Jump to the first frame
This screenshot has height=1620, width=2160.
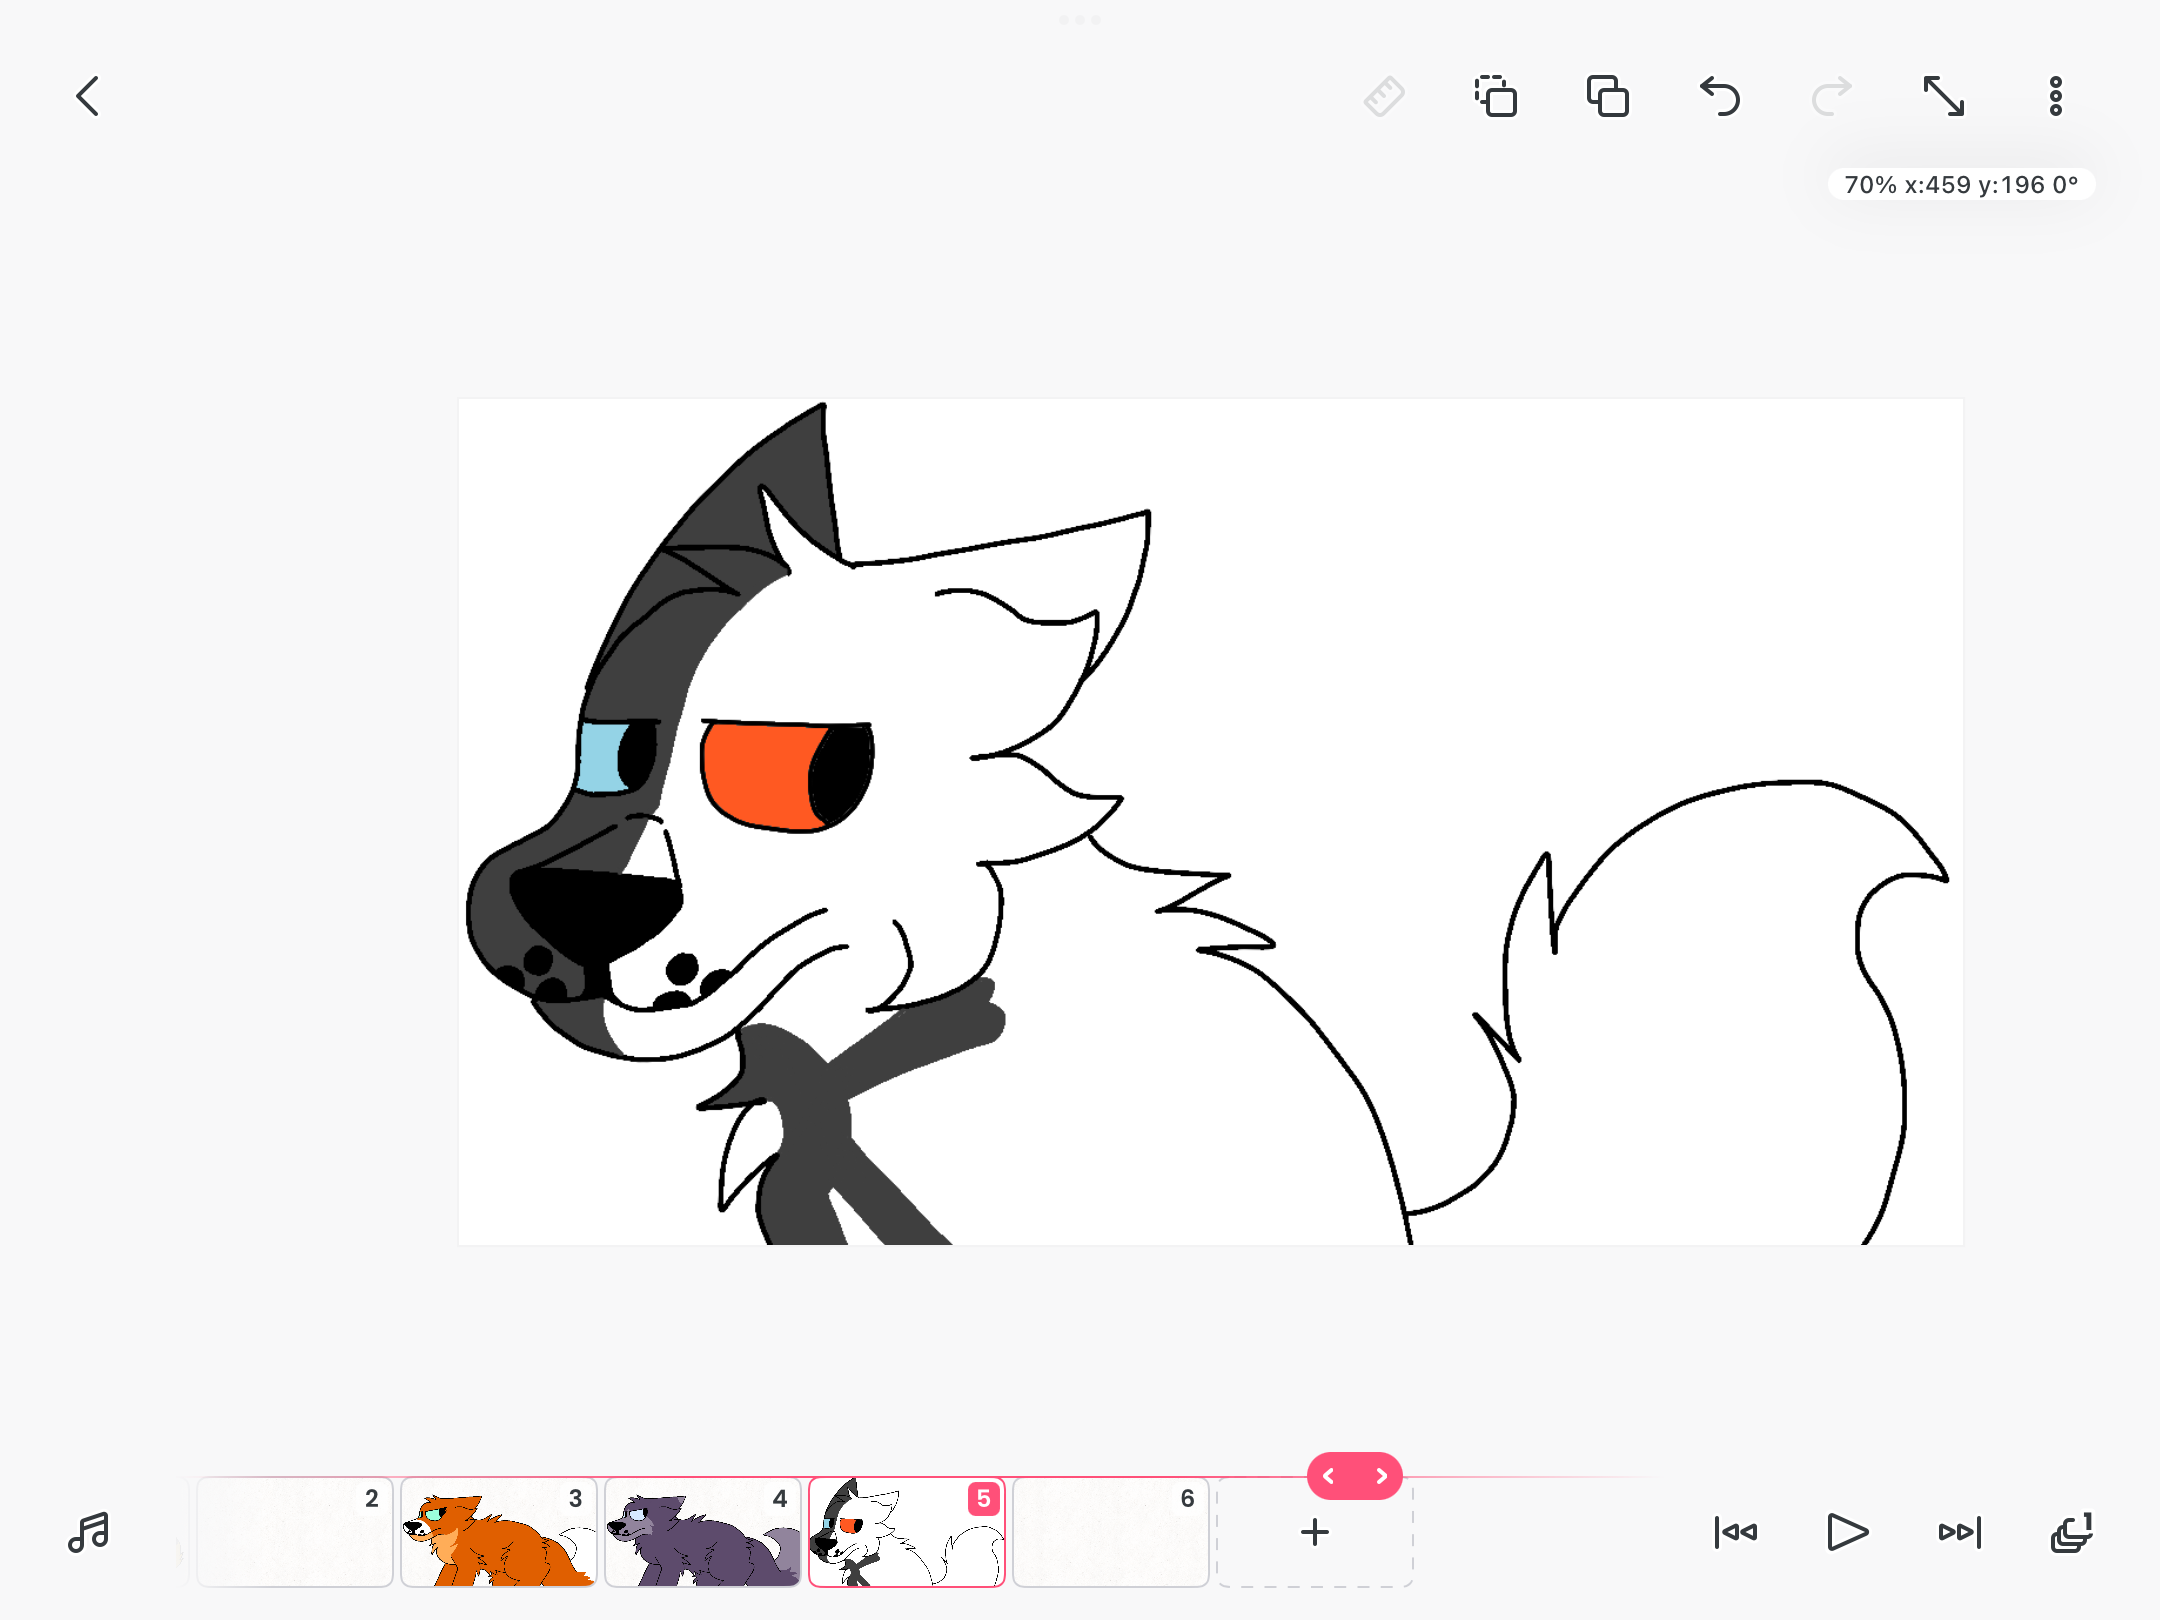tap(1736, 1532)
